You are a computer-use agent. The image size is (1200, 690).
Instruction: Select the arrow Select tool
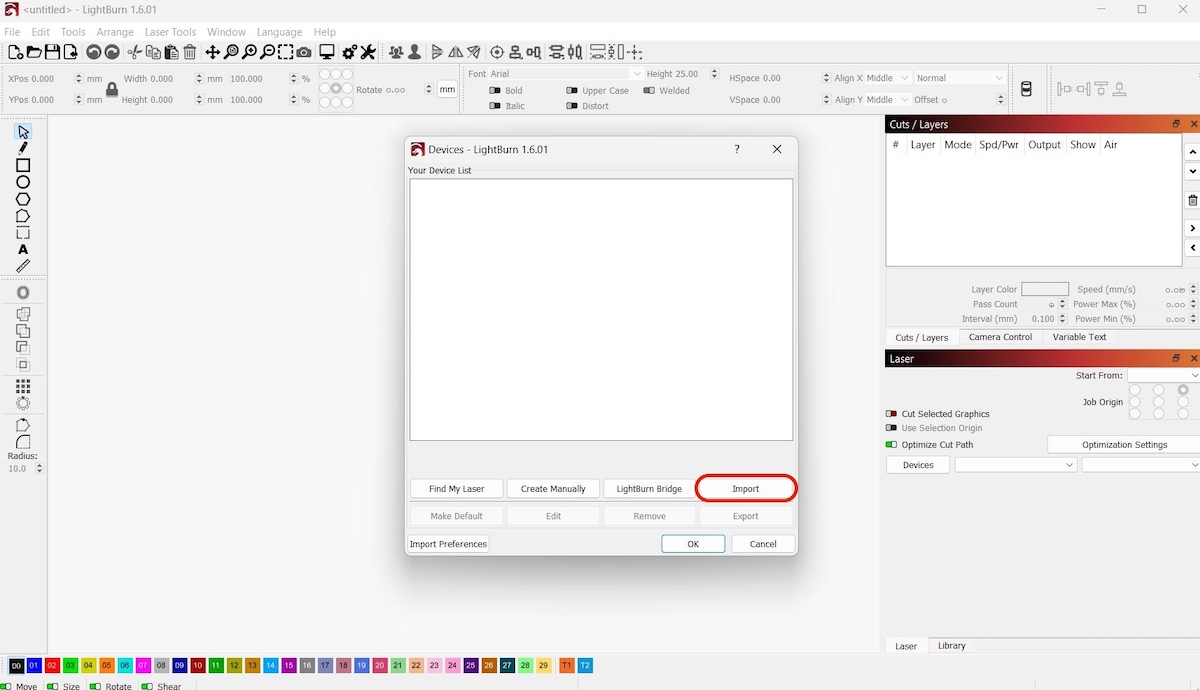[x=23, y=132]
